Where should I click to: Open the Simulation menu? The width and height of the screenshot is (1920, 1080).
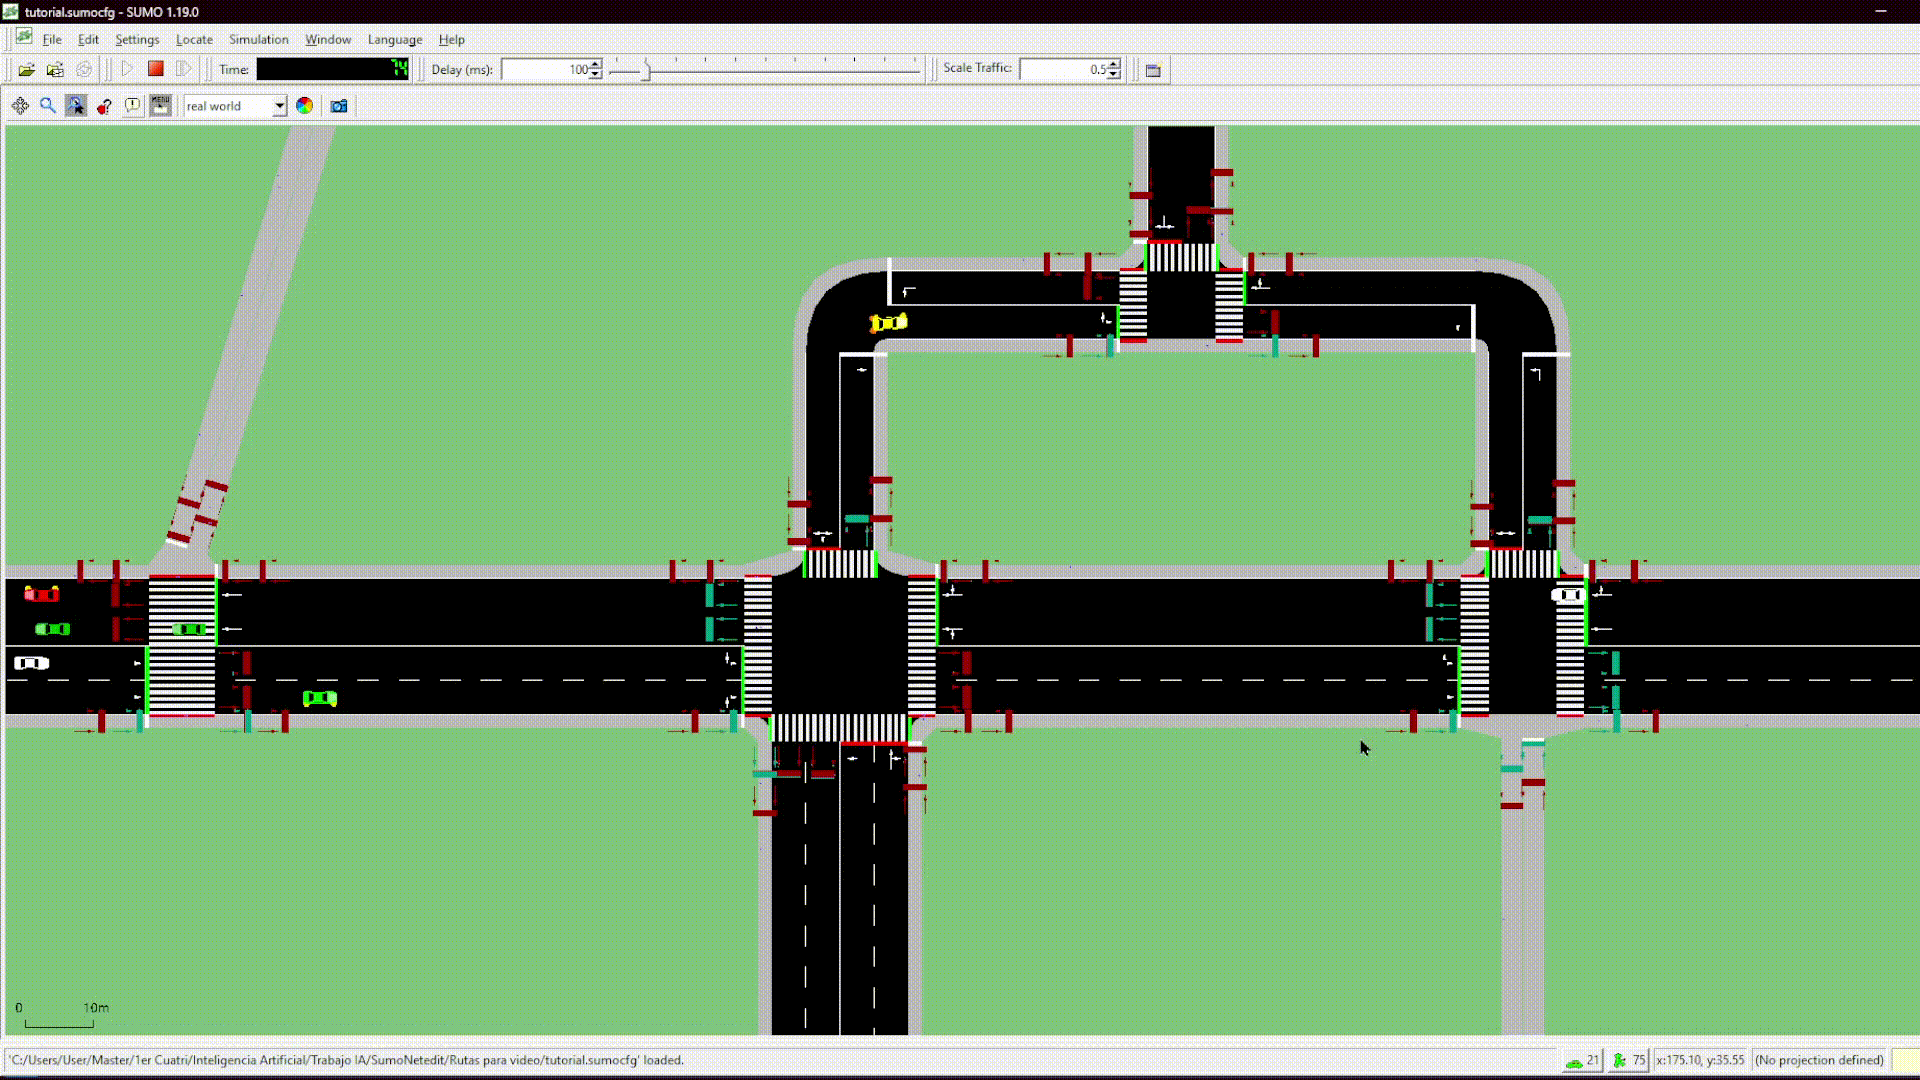[x=258, y=39]
